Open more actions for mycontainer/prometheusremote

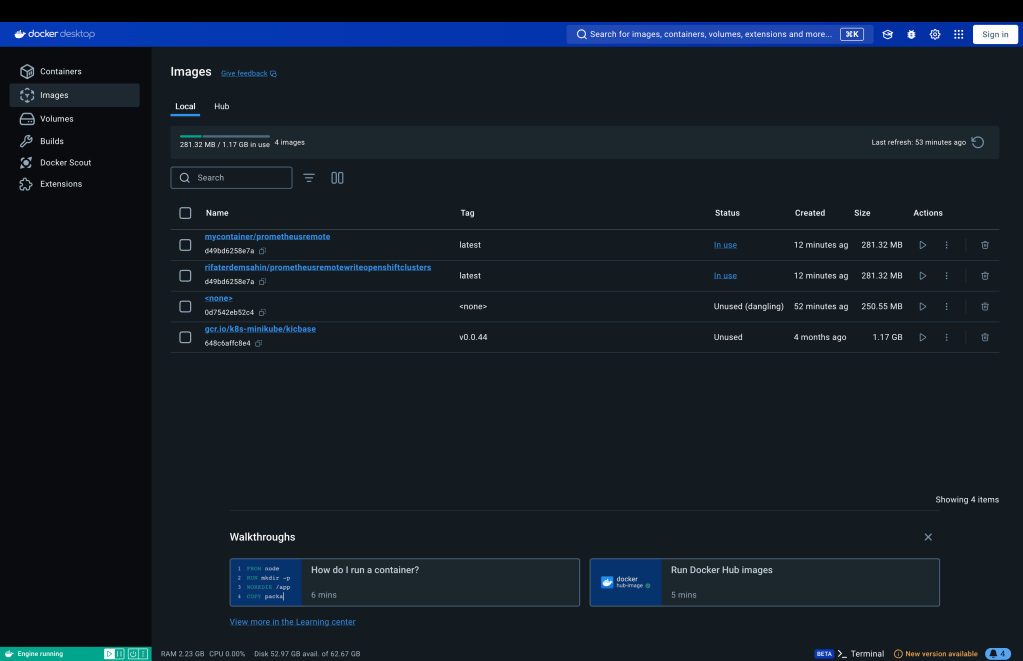coord(947,245)
